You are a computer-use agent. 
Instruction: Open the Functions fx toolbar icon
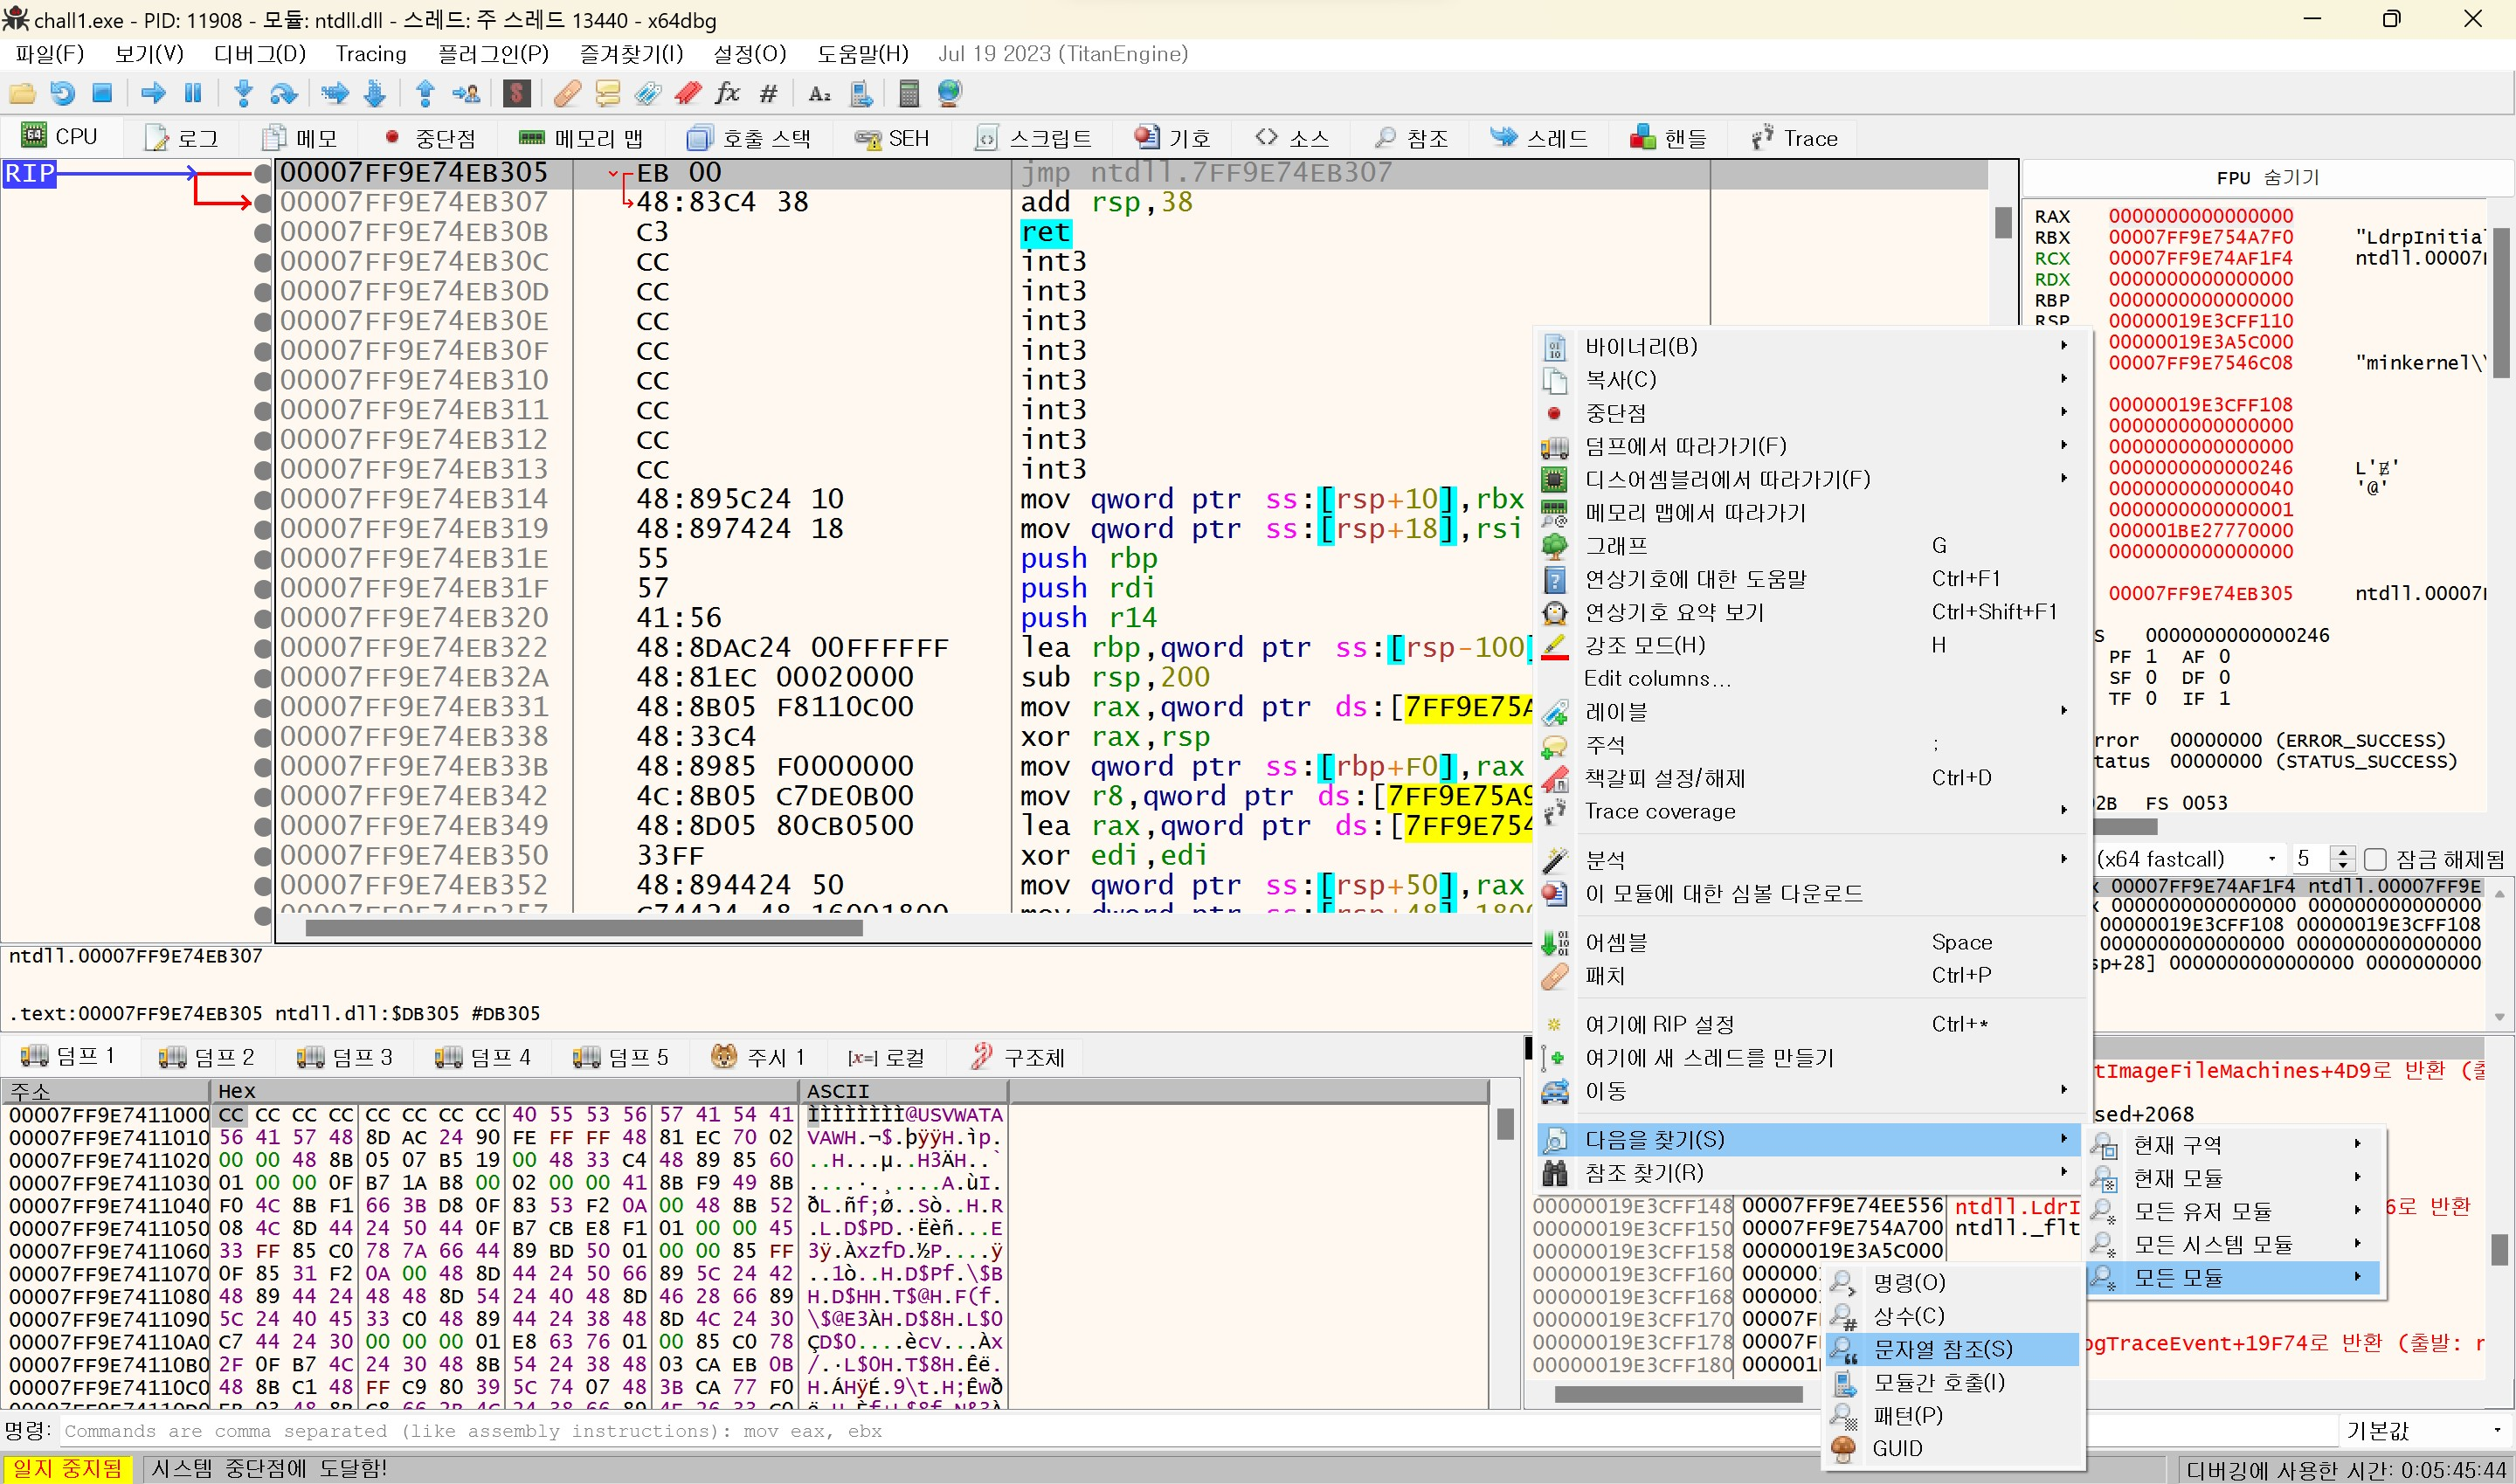click(x=727, y=93)
